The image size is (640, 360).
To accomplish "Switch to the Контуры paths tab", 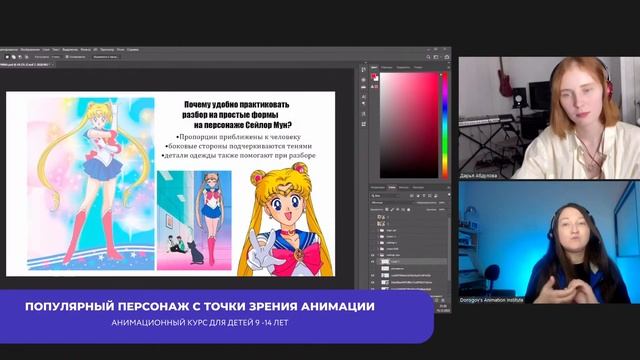I will [x=418, y=187].
